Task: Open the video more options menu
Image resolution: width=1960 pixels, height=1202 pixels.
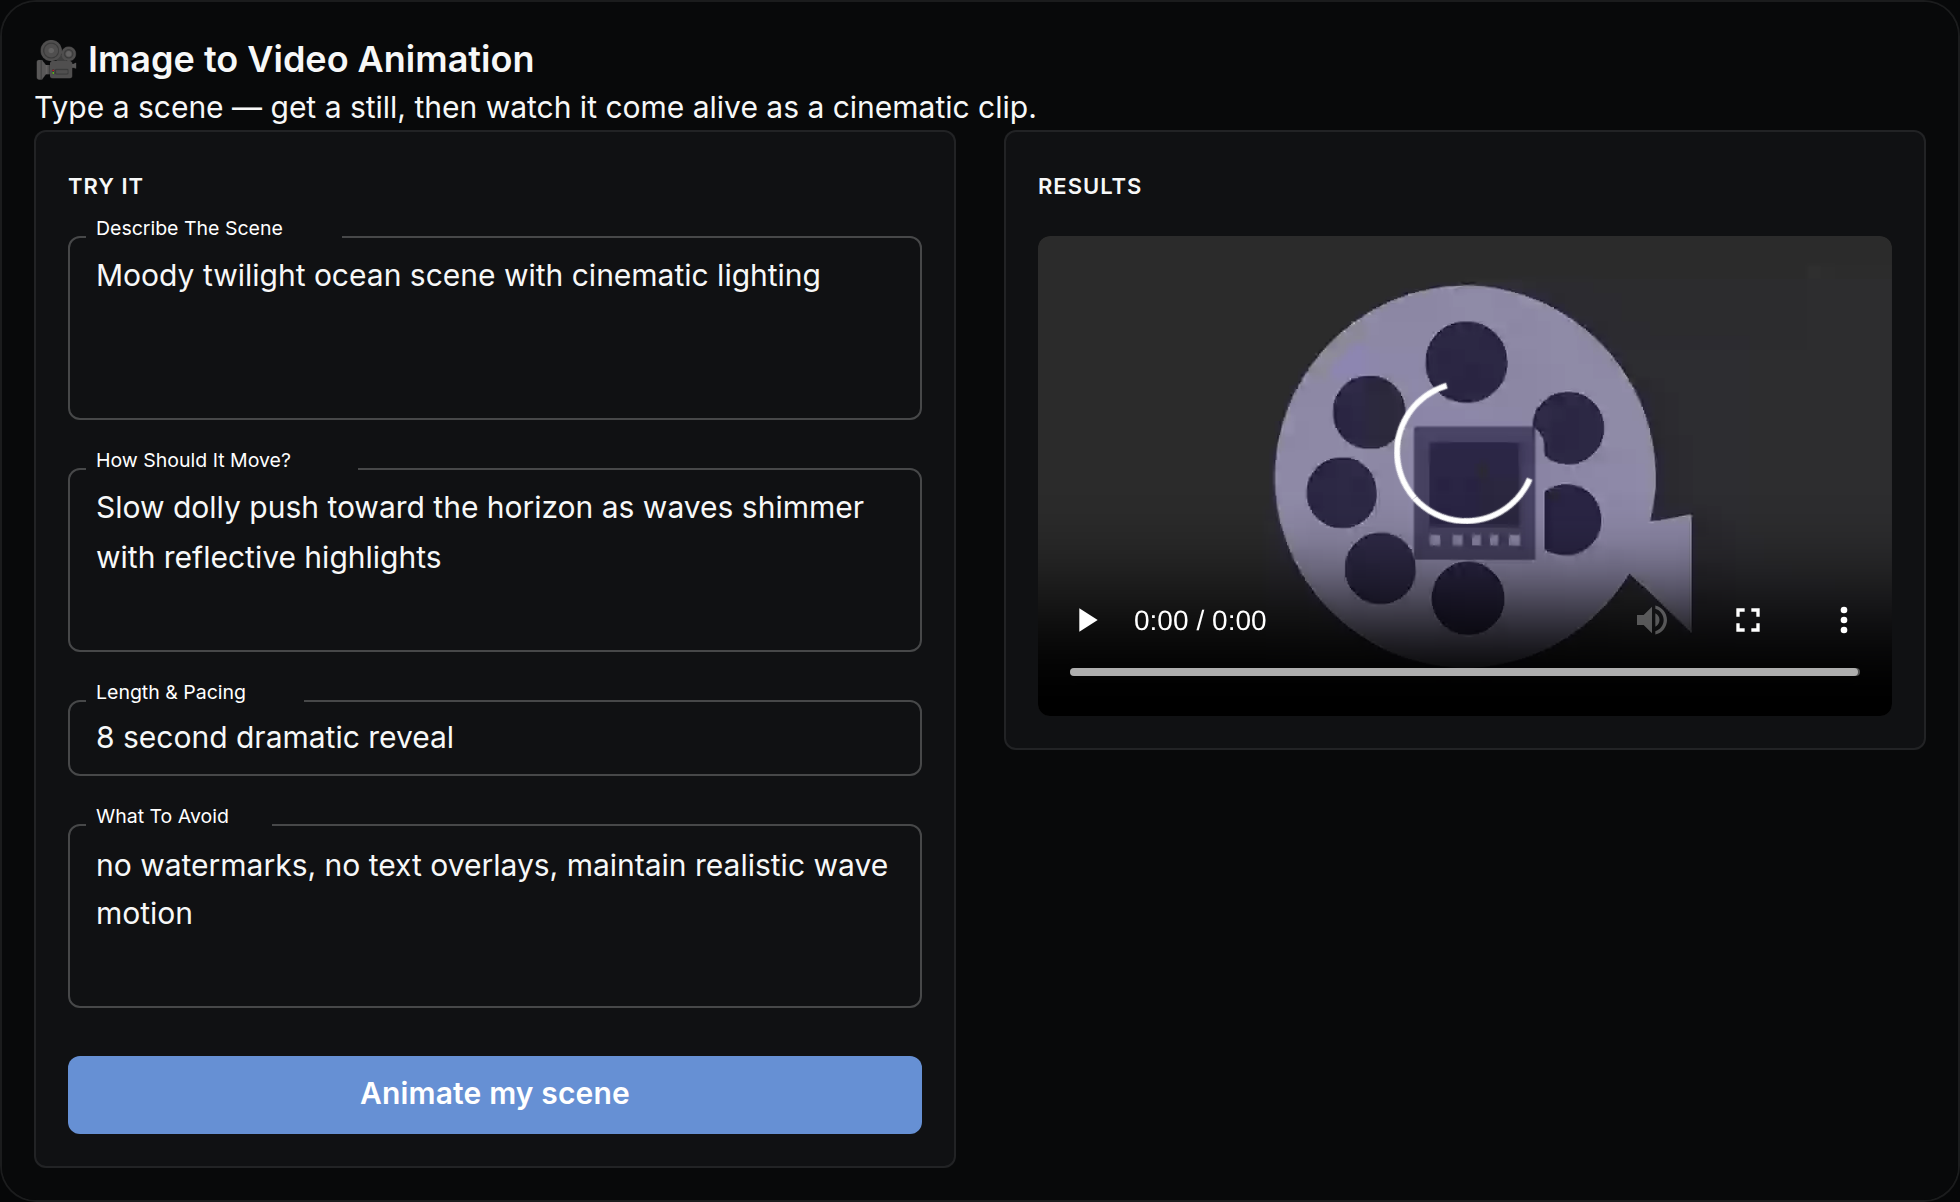Action: click(x=1843, y=620)
